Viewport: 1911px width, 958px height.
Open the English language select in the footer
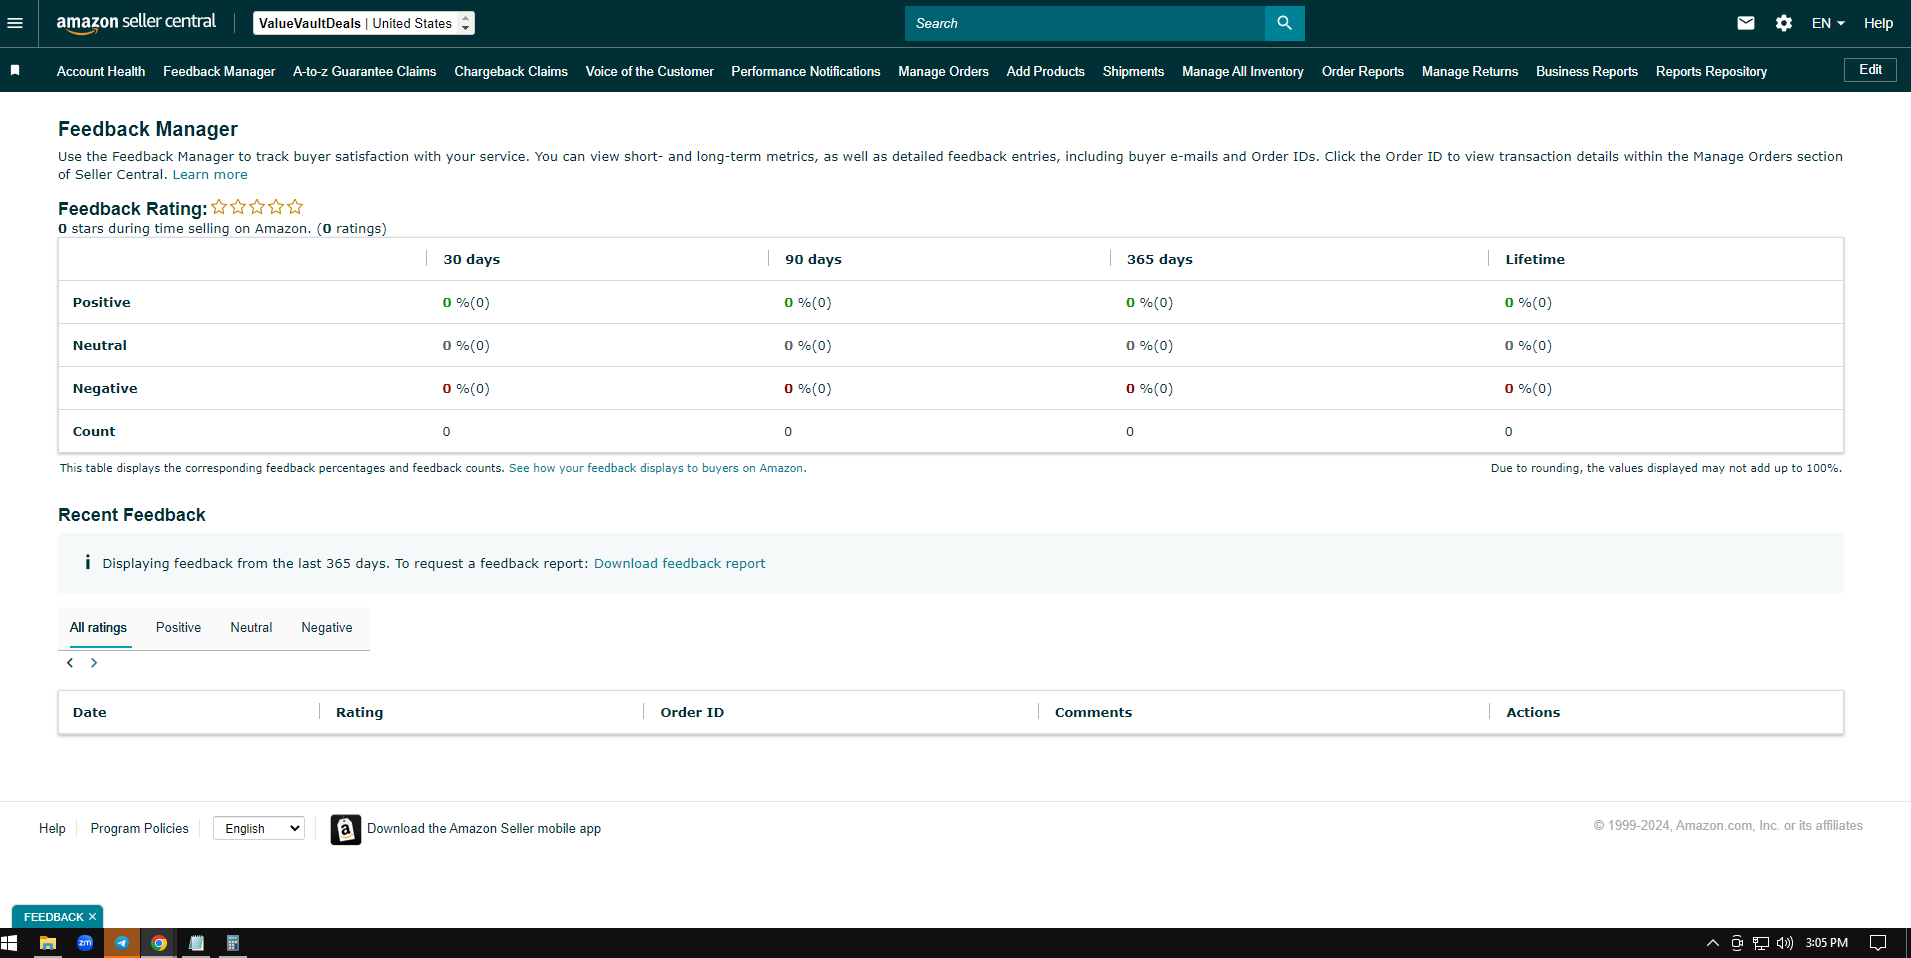(x=259, y=828)
